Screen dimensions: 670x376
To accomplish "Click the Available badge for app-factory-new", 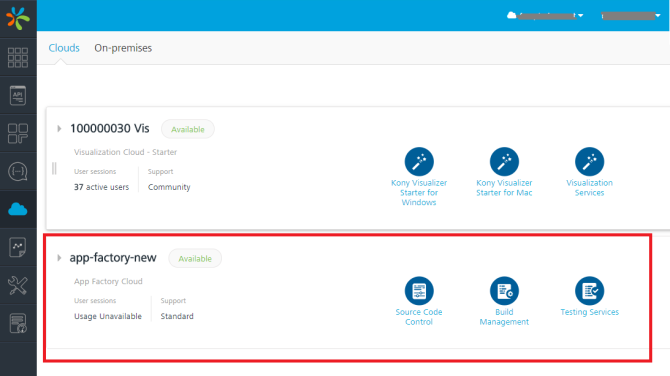I will (195, 258).
